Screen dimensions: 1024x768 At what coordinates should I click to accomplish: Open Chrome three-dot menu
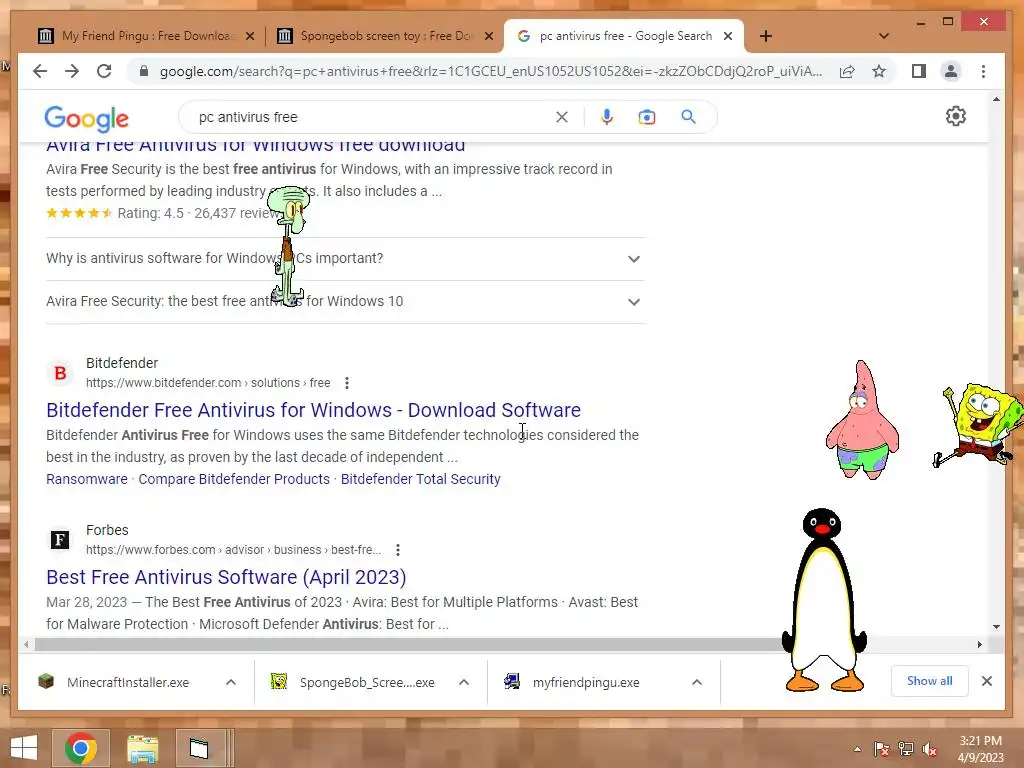pyautogui.click(x=984, y=71)
